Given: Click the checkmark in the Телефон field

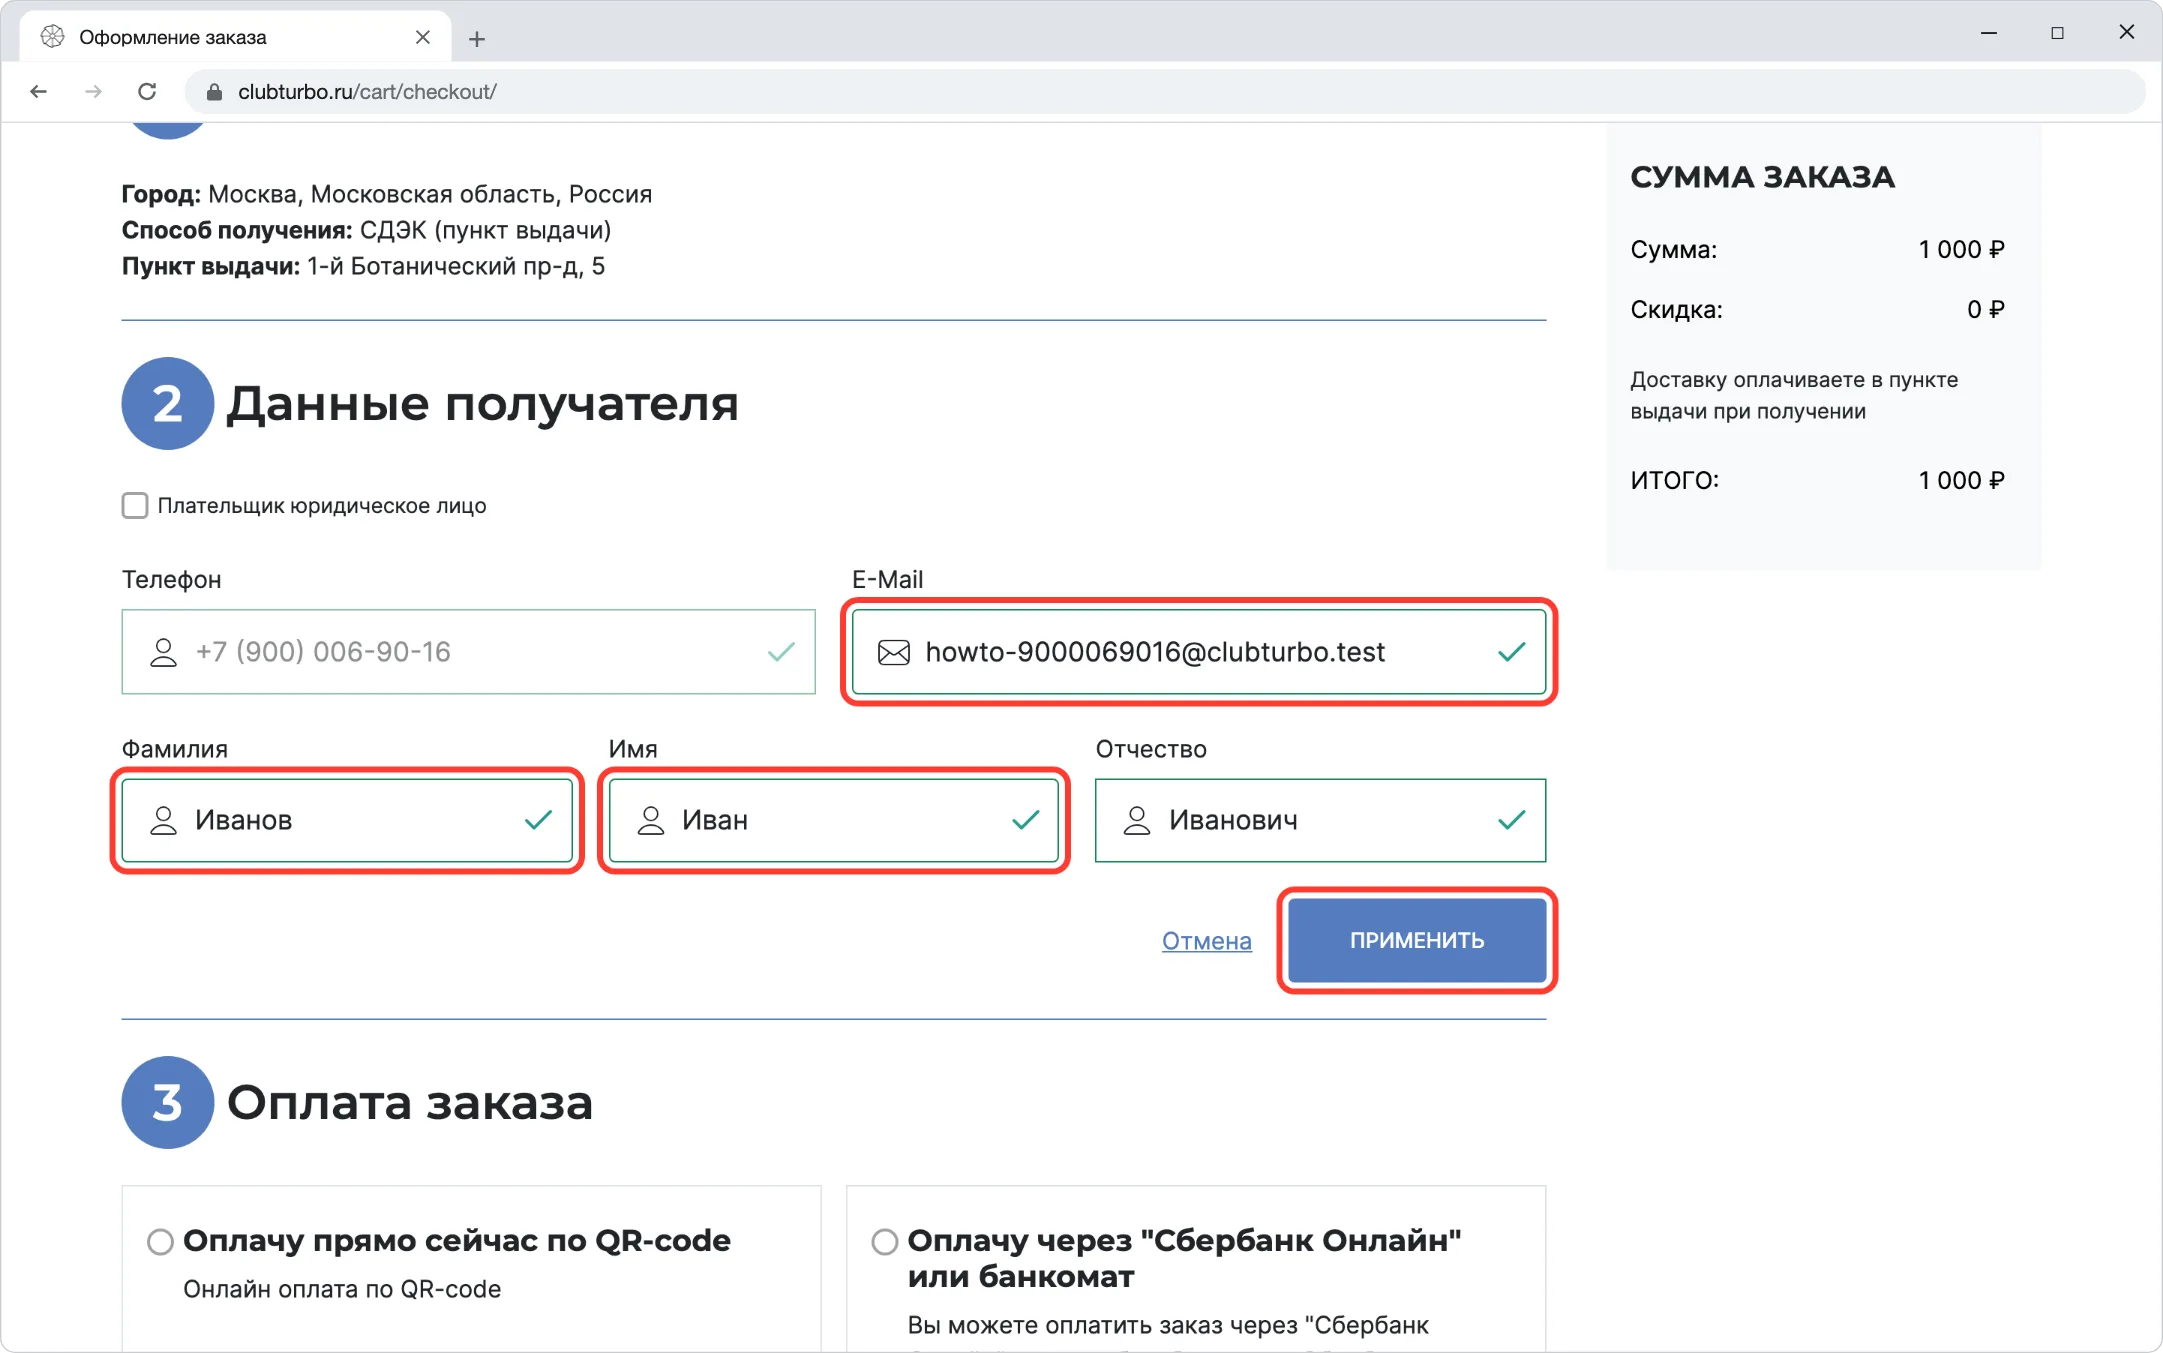Looking at the screenshot, I should (781, 652).
